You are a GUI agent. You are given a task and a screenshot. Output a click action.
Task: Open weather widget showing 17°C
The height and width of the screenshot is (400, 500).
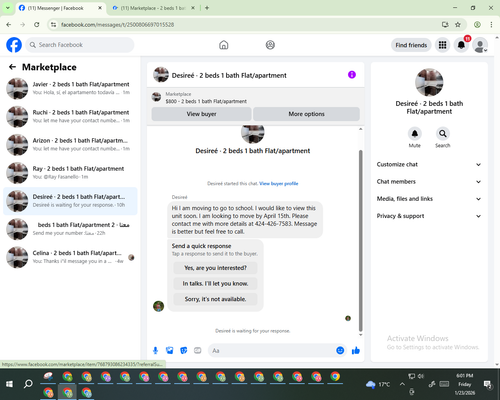pyautogui.click(x=378, y=384)
